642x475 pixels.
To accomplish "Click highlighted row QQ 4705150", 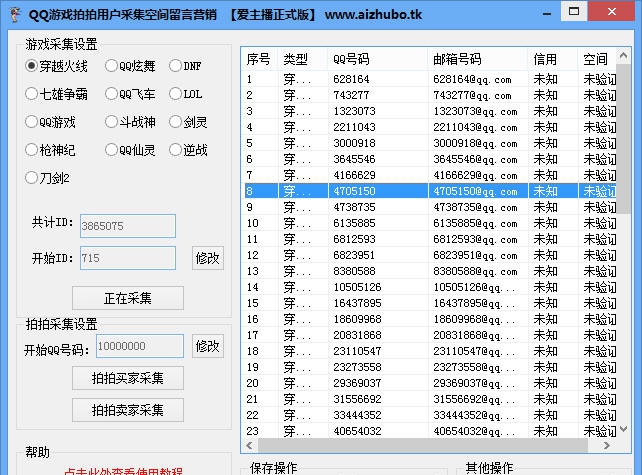I will coord(429,191).
